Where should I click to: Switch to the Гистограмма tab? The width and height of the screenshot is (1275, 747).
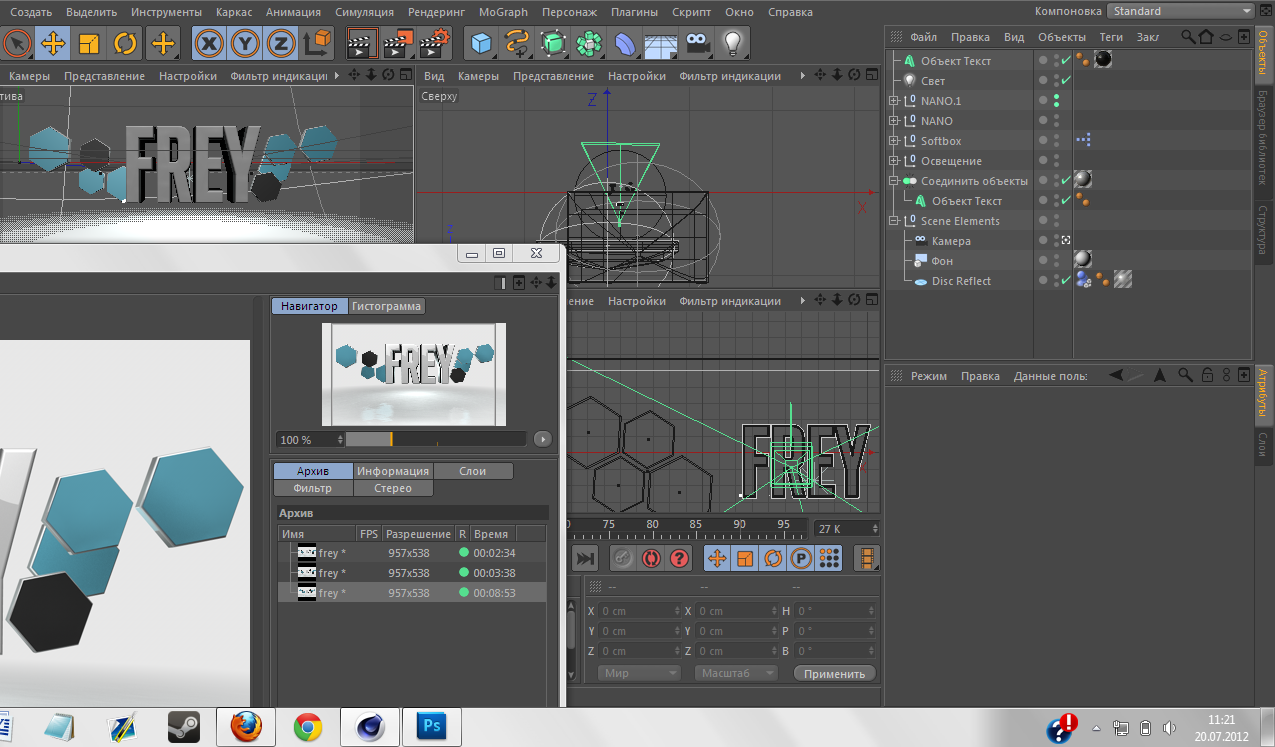point(387,306)
